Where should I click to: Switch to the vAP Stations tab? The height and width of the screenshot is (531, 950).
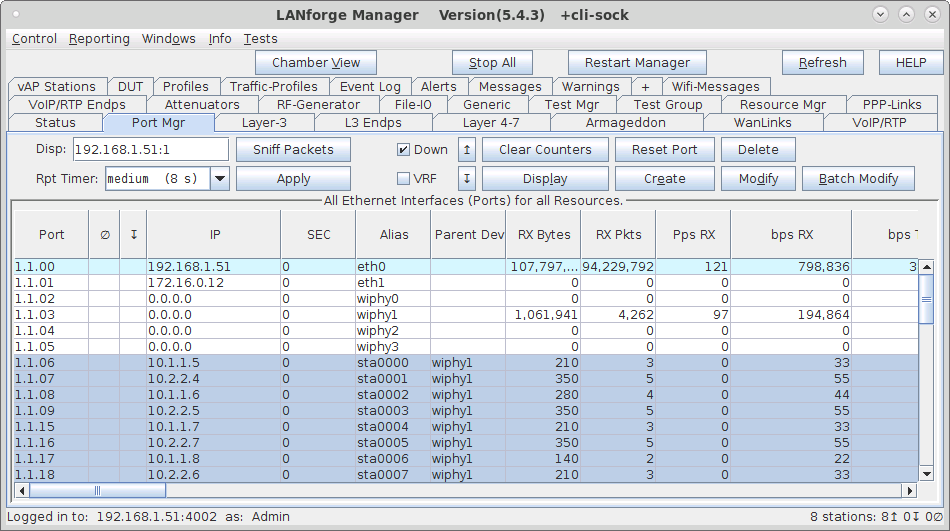click(x=56, y=87)
